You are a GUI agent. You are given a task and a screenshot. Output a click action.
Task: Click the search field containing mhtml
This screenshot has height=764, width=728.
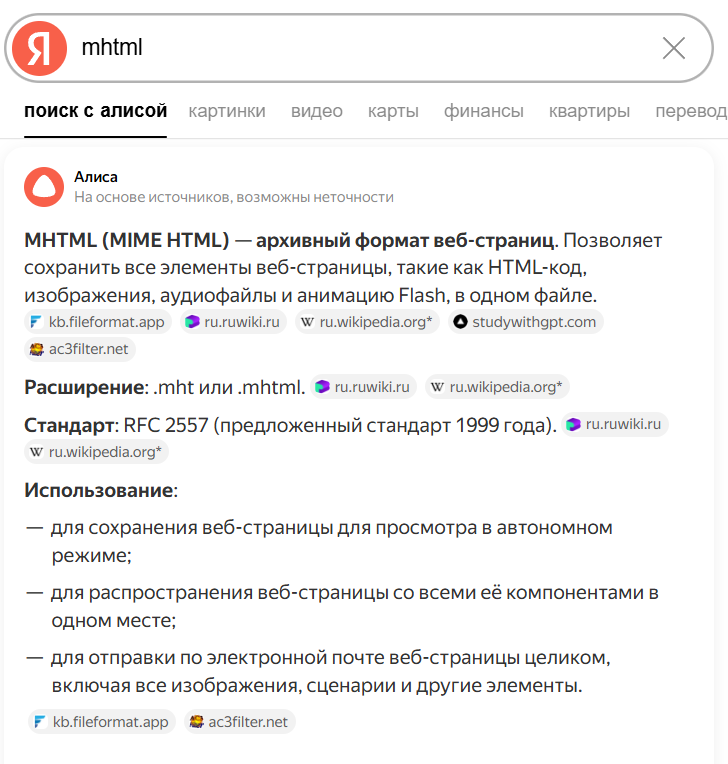360,48
